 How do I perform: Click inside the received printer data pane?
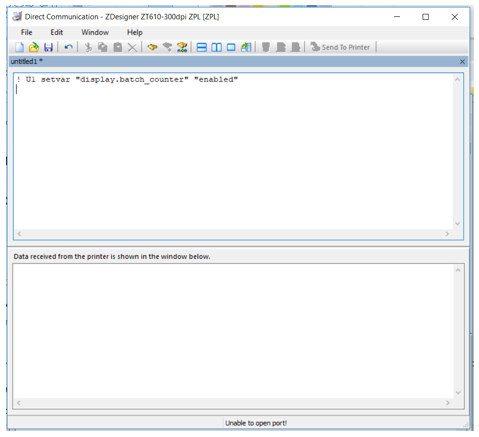click(233, 331)
